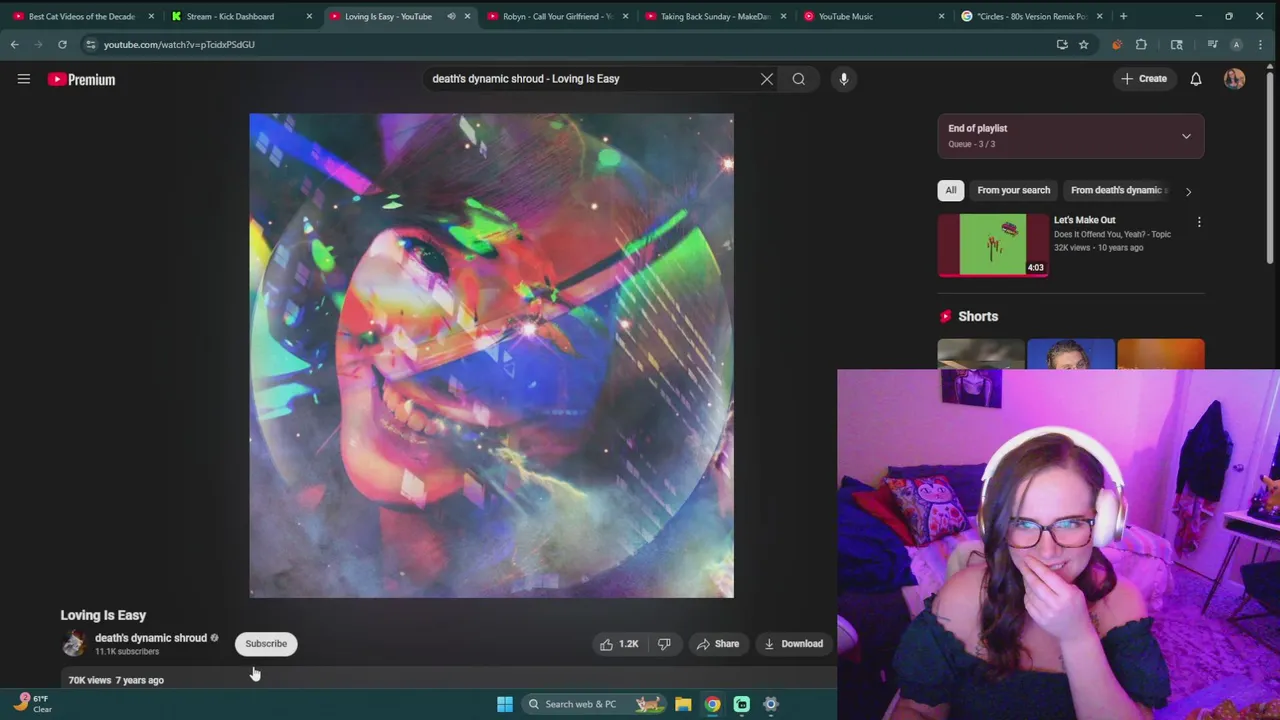
Task: Open the media controls icon in toolbar
Action: tap(1212, 44)
